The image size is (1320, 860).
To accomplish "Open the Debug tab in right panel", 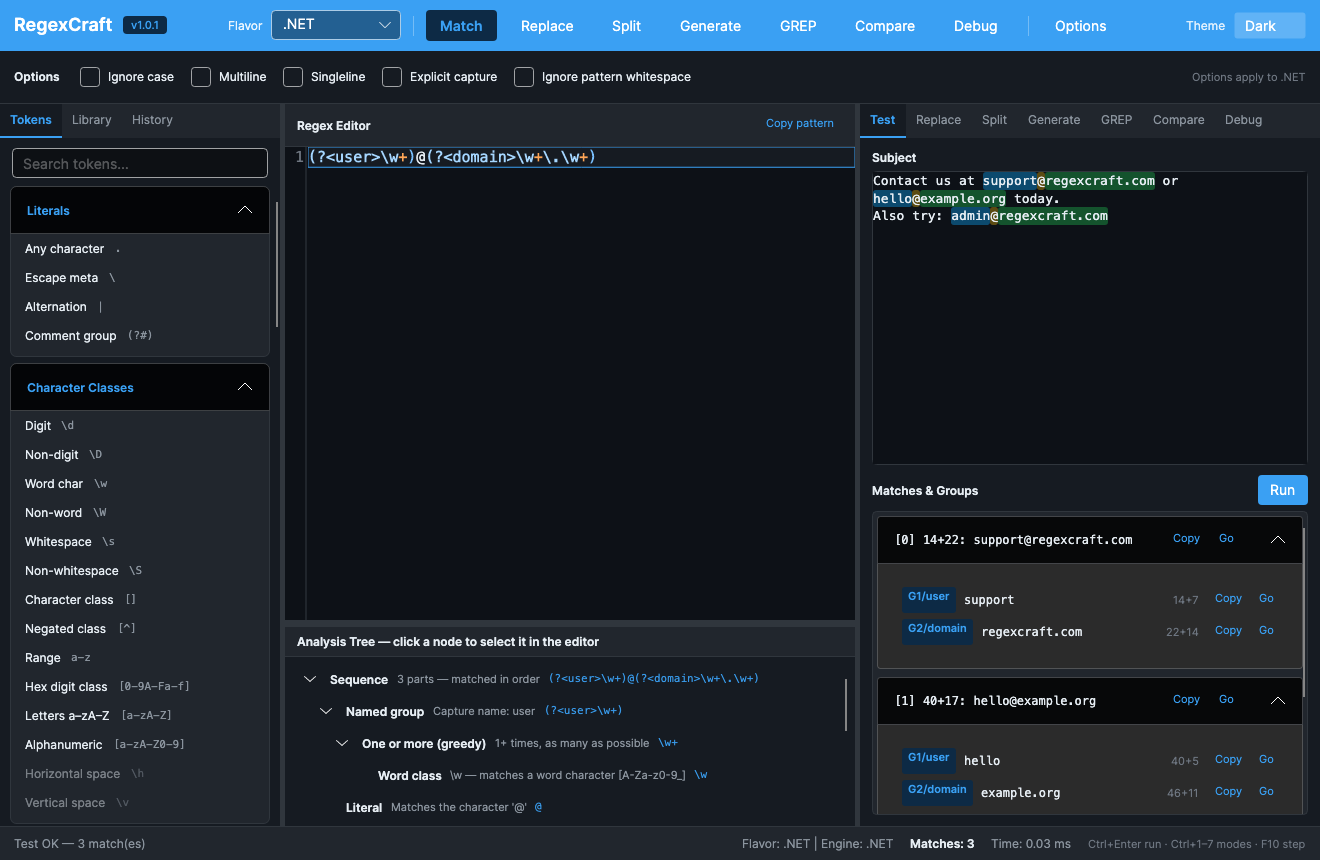I will [1243, 120].
